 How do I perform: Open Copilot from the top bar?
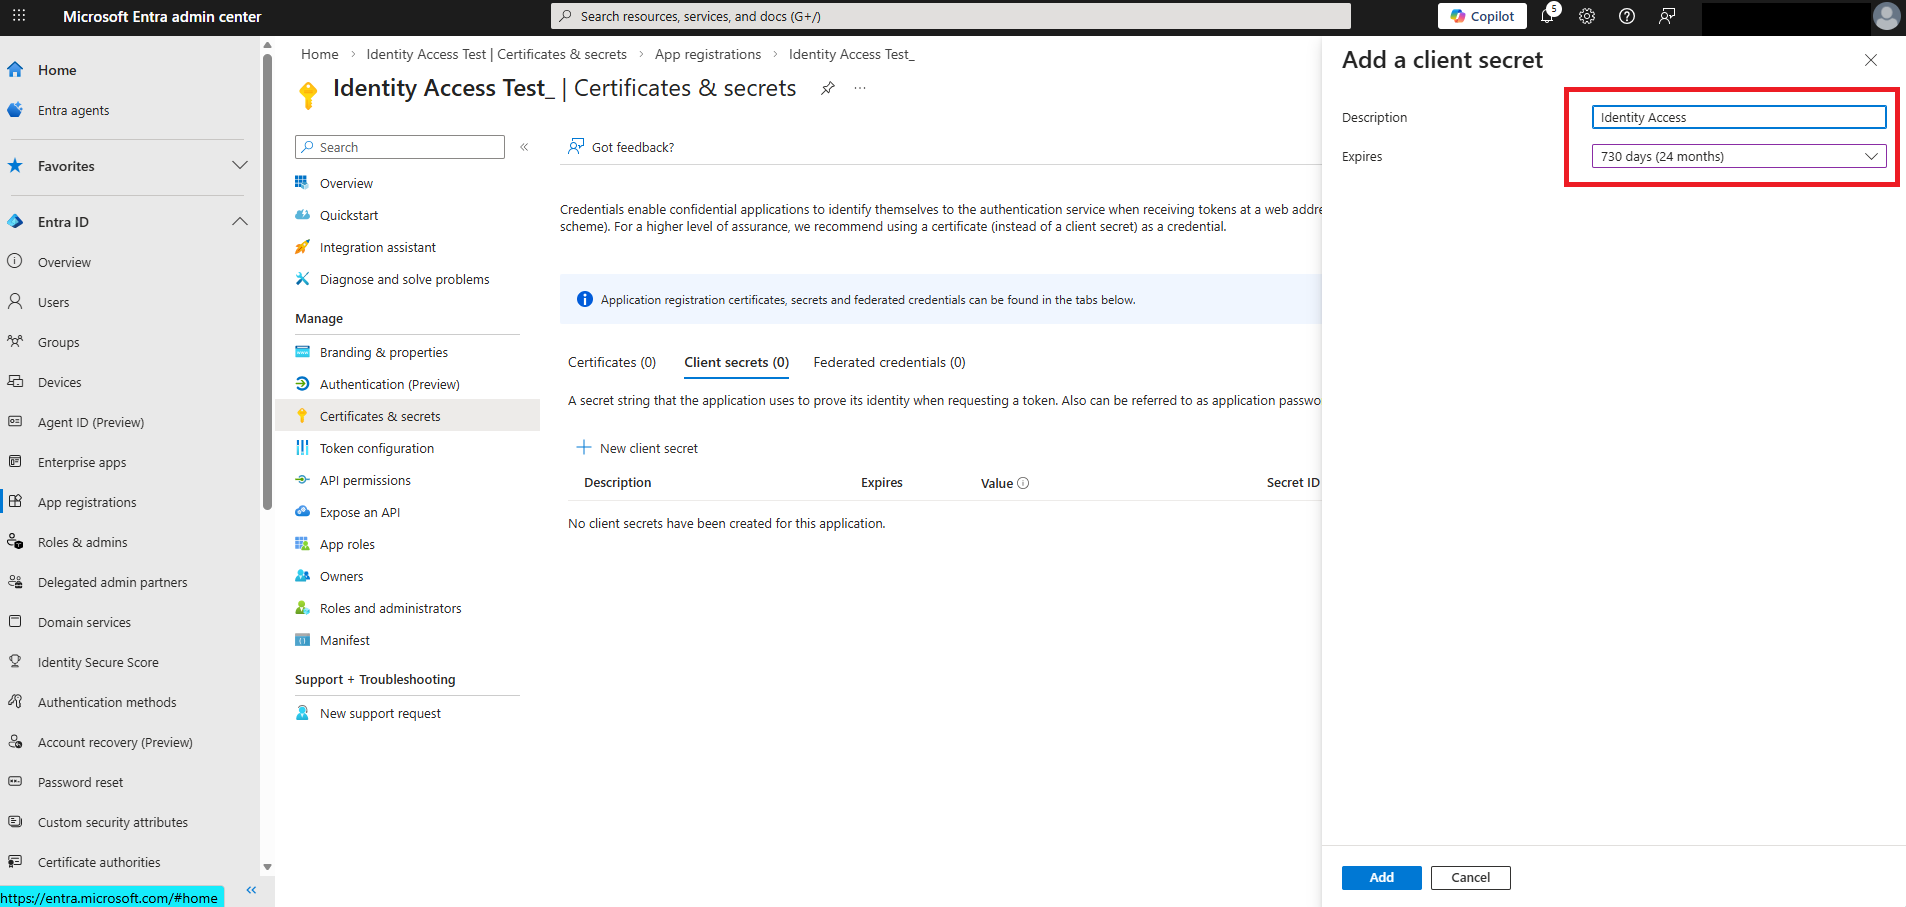pos(1482,16)
